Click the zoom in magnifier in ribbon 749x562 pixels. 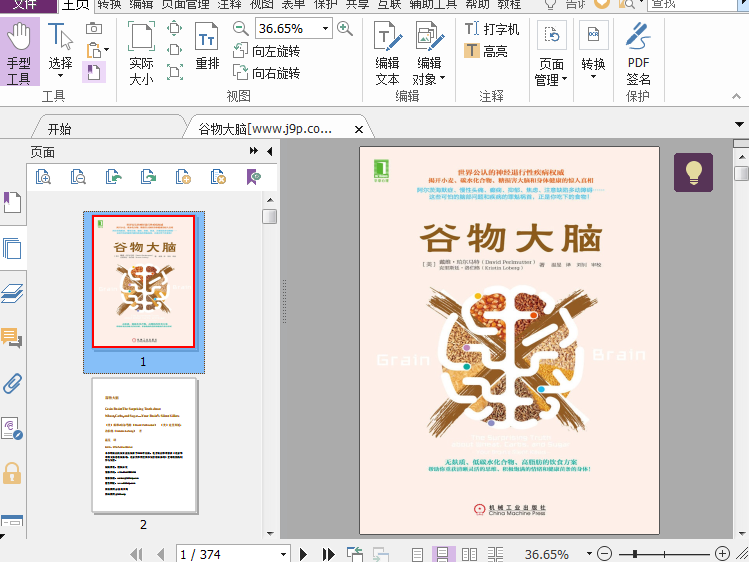tap(344, 29)
